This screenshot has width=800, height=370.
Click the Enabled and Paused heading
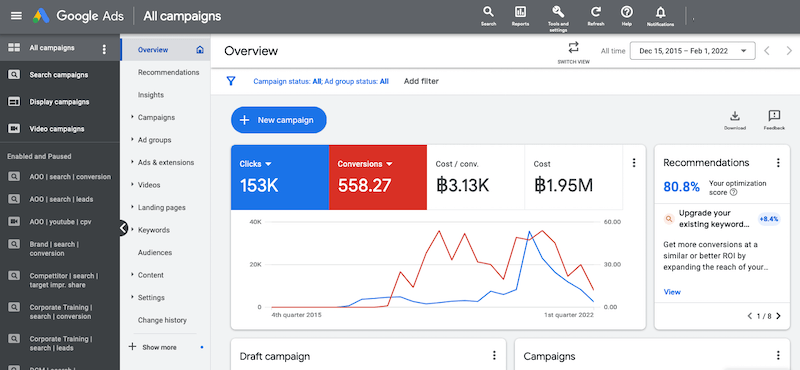pyautogui.click(x=39, y=156)
